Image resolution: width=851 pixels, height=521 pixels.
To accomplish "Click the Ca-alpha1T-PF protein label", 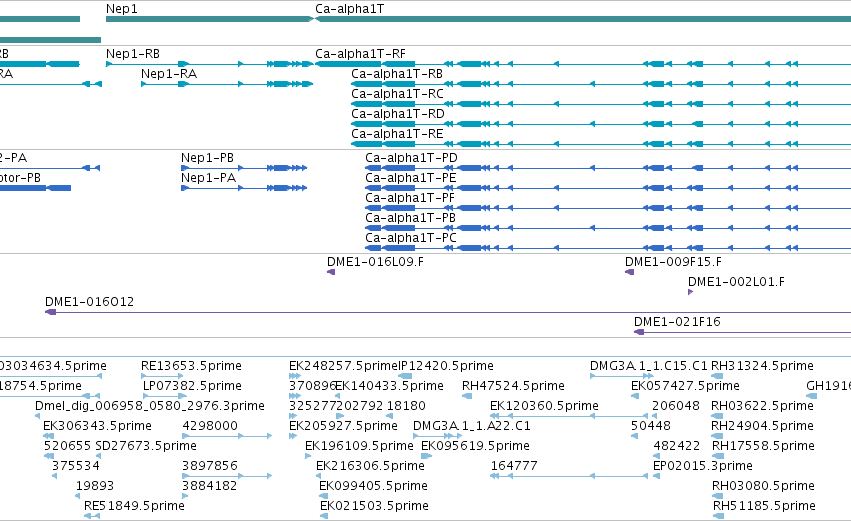I will coord(410,198).
